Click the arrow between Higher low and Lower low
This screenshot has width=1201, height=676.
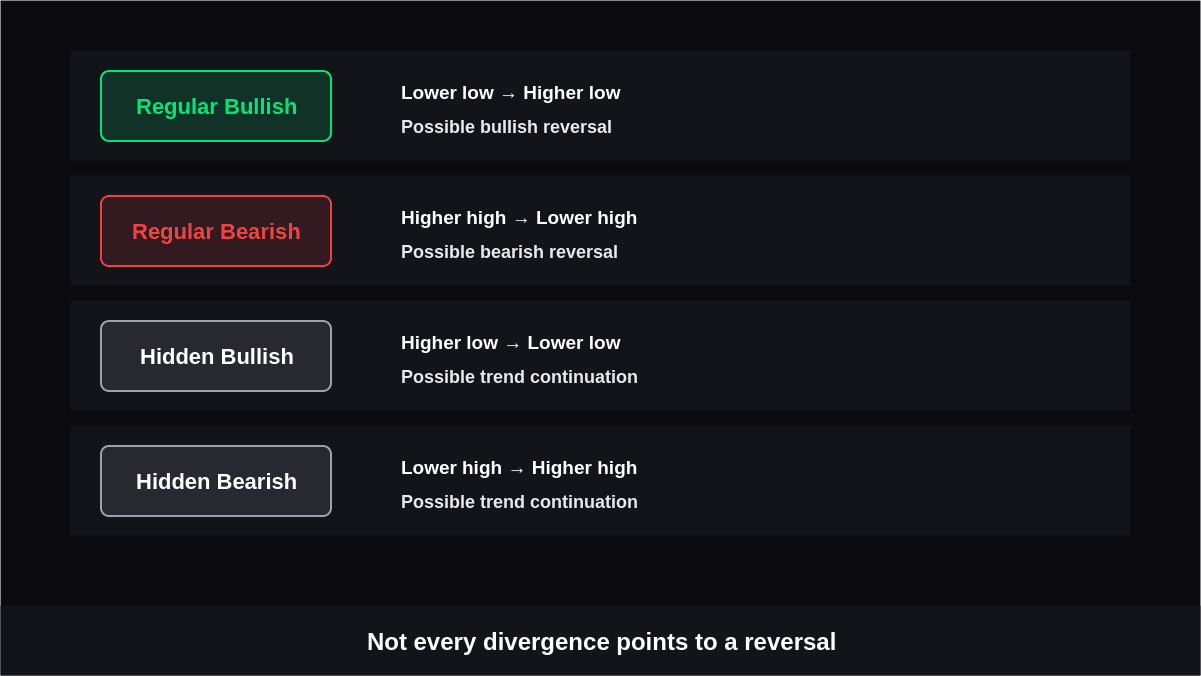512,344
